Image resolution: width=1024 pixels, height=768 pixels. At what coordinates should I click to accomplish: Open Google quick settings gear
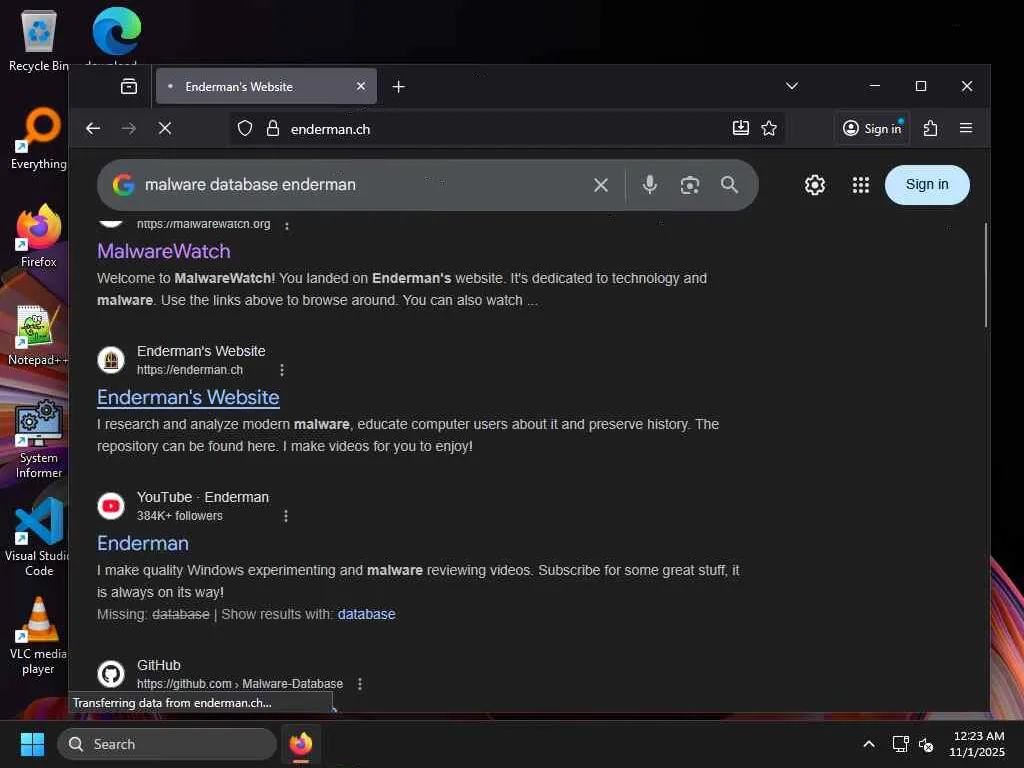click(814, 185)
